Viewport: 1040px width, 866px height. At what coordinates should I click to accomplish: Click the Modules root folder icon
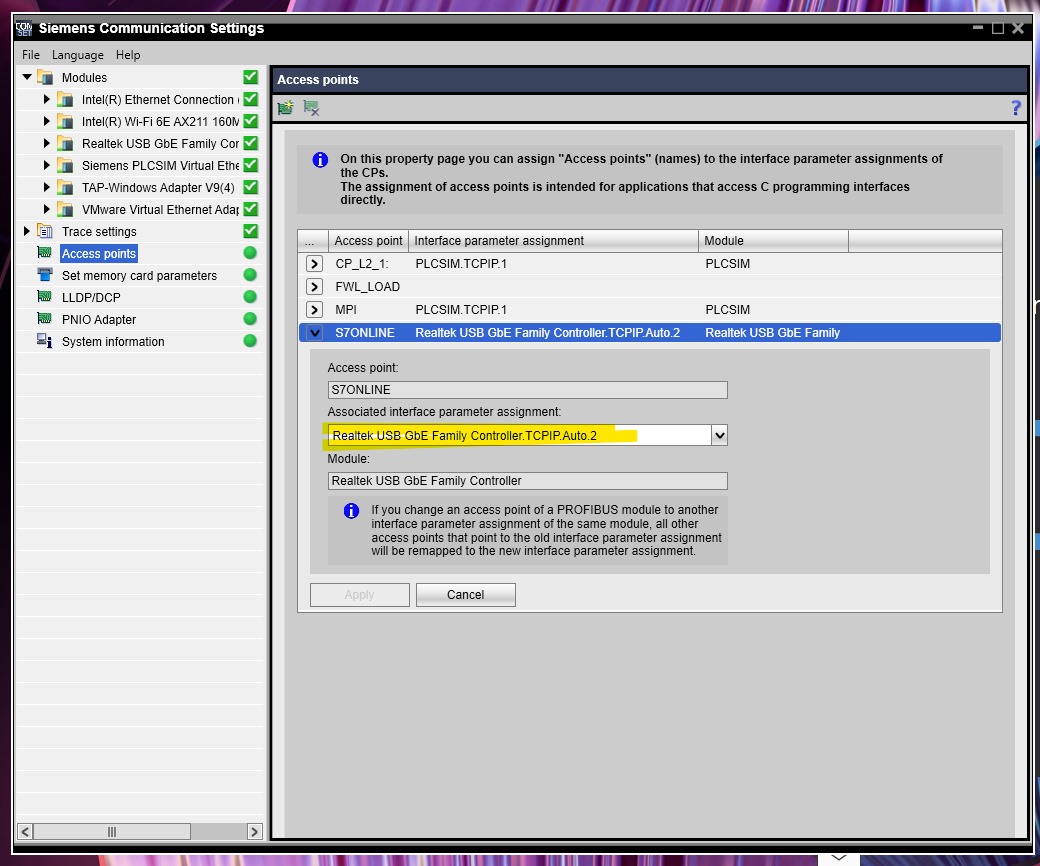click(x=44, y=77)
